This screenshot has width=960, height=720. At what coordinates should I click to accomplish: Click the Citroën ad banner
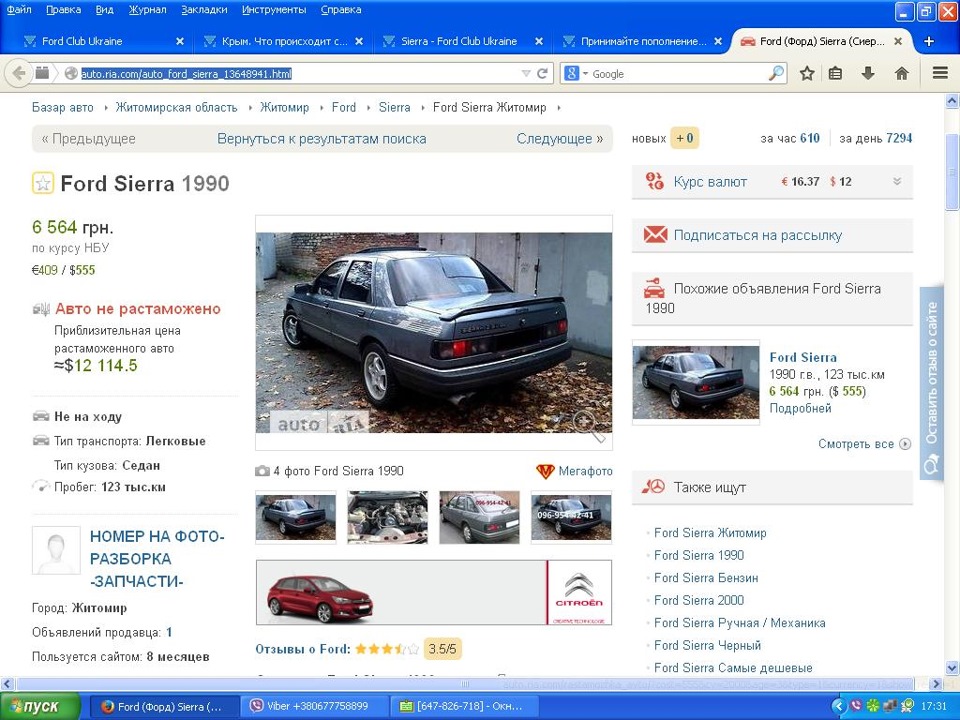(x=433, y=592)
